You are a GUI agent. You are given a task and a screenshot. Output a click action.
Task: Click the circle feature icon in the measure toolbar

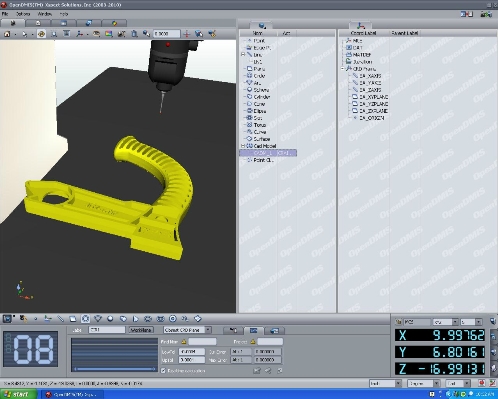pyautogui.click(x=85, y=319)
